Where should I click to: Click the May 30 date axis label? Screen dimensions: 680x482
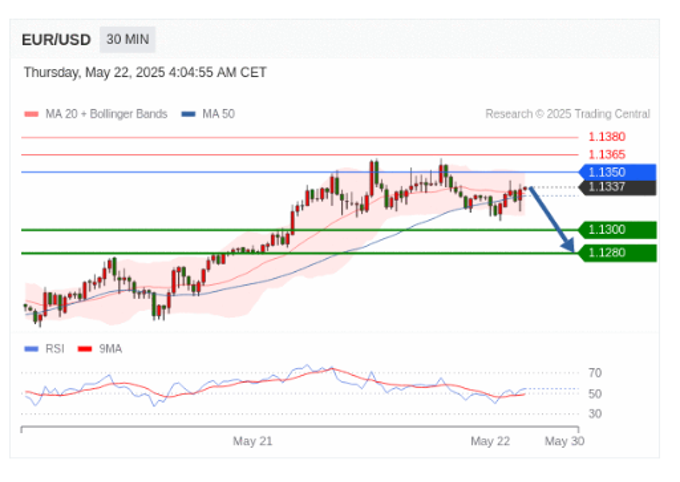click(564, 441)
